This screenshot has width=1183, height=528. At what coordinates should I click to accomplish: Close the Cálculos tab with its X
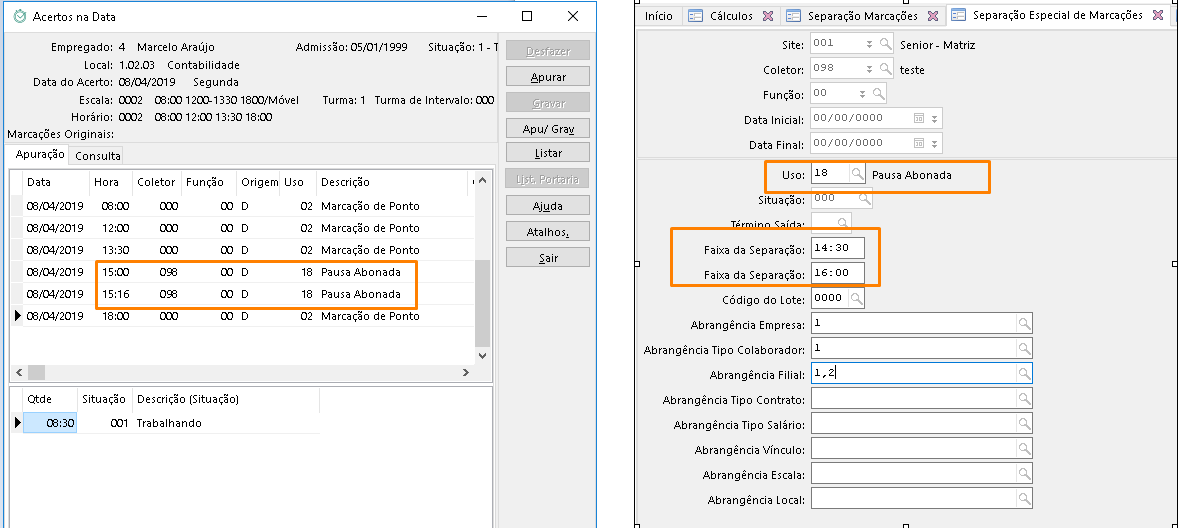tap(767, 16)
